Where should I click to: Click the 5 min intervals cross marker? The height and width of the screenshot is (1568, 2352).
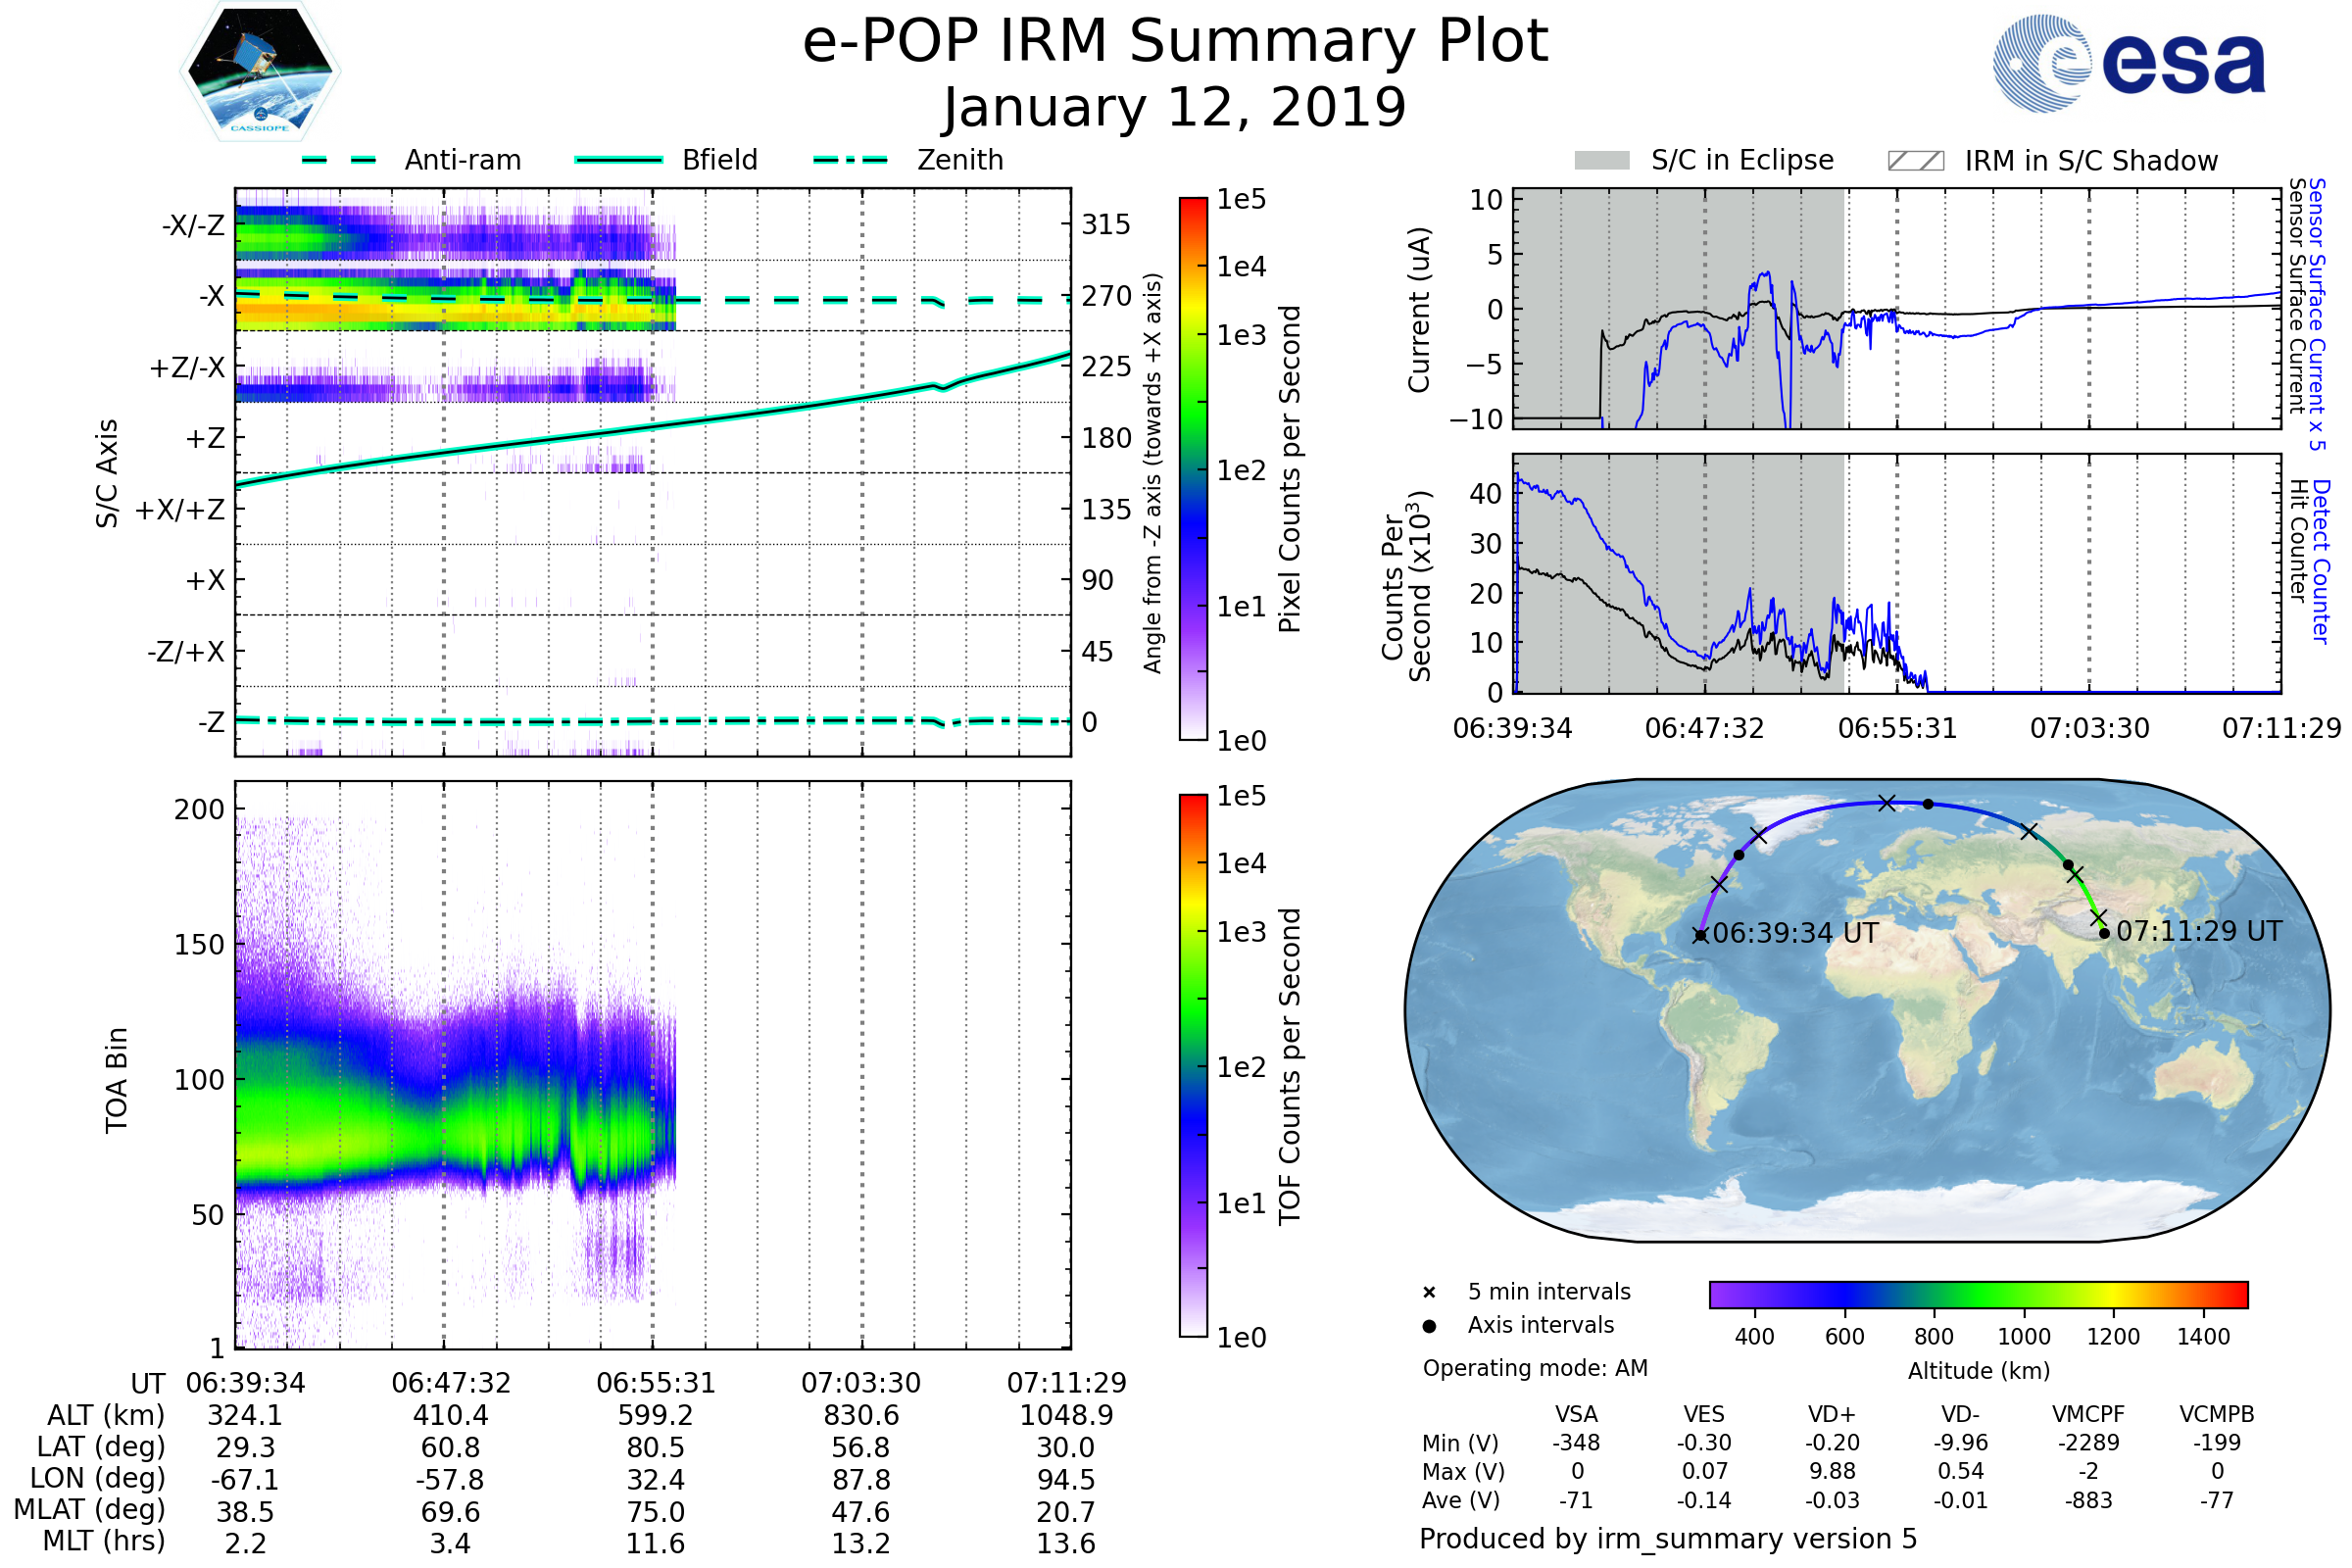coord(1429,1293)
